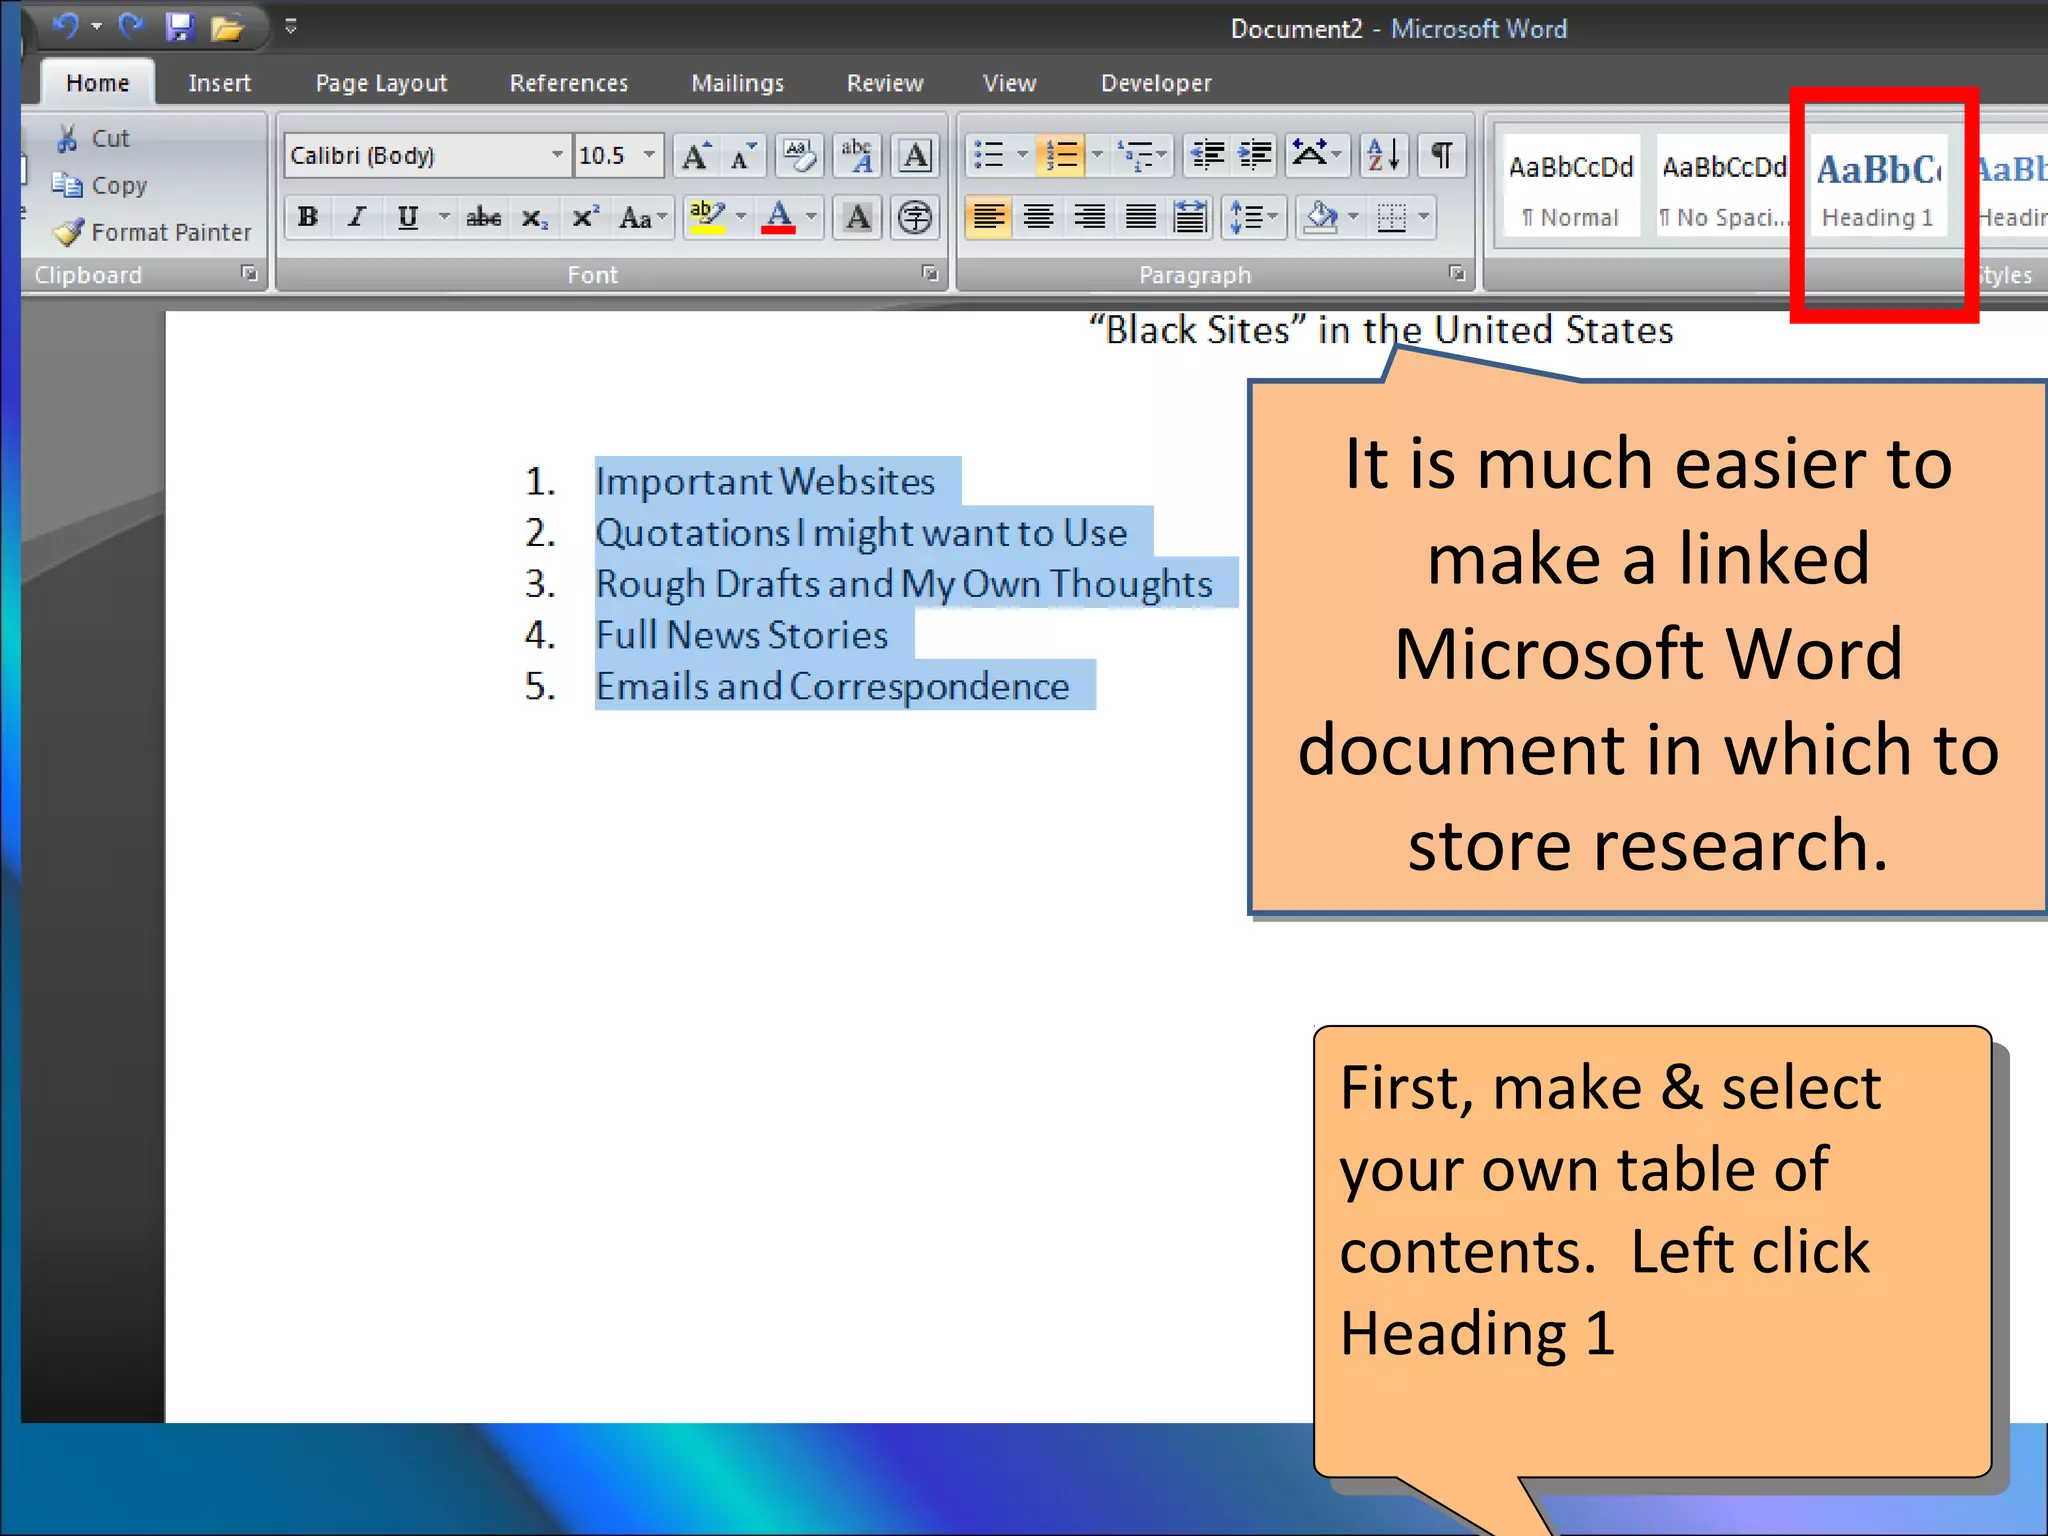Click the Grow Font icon
Image resolution: width=2048 pixels, height=1536 pixels.
pyautogui.click(x=696, y=156)
